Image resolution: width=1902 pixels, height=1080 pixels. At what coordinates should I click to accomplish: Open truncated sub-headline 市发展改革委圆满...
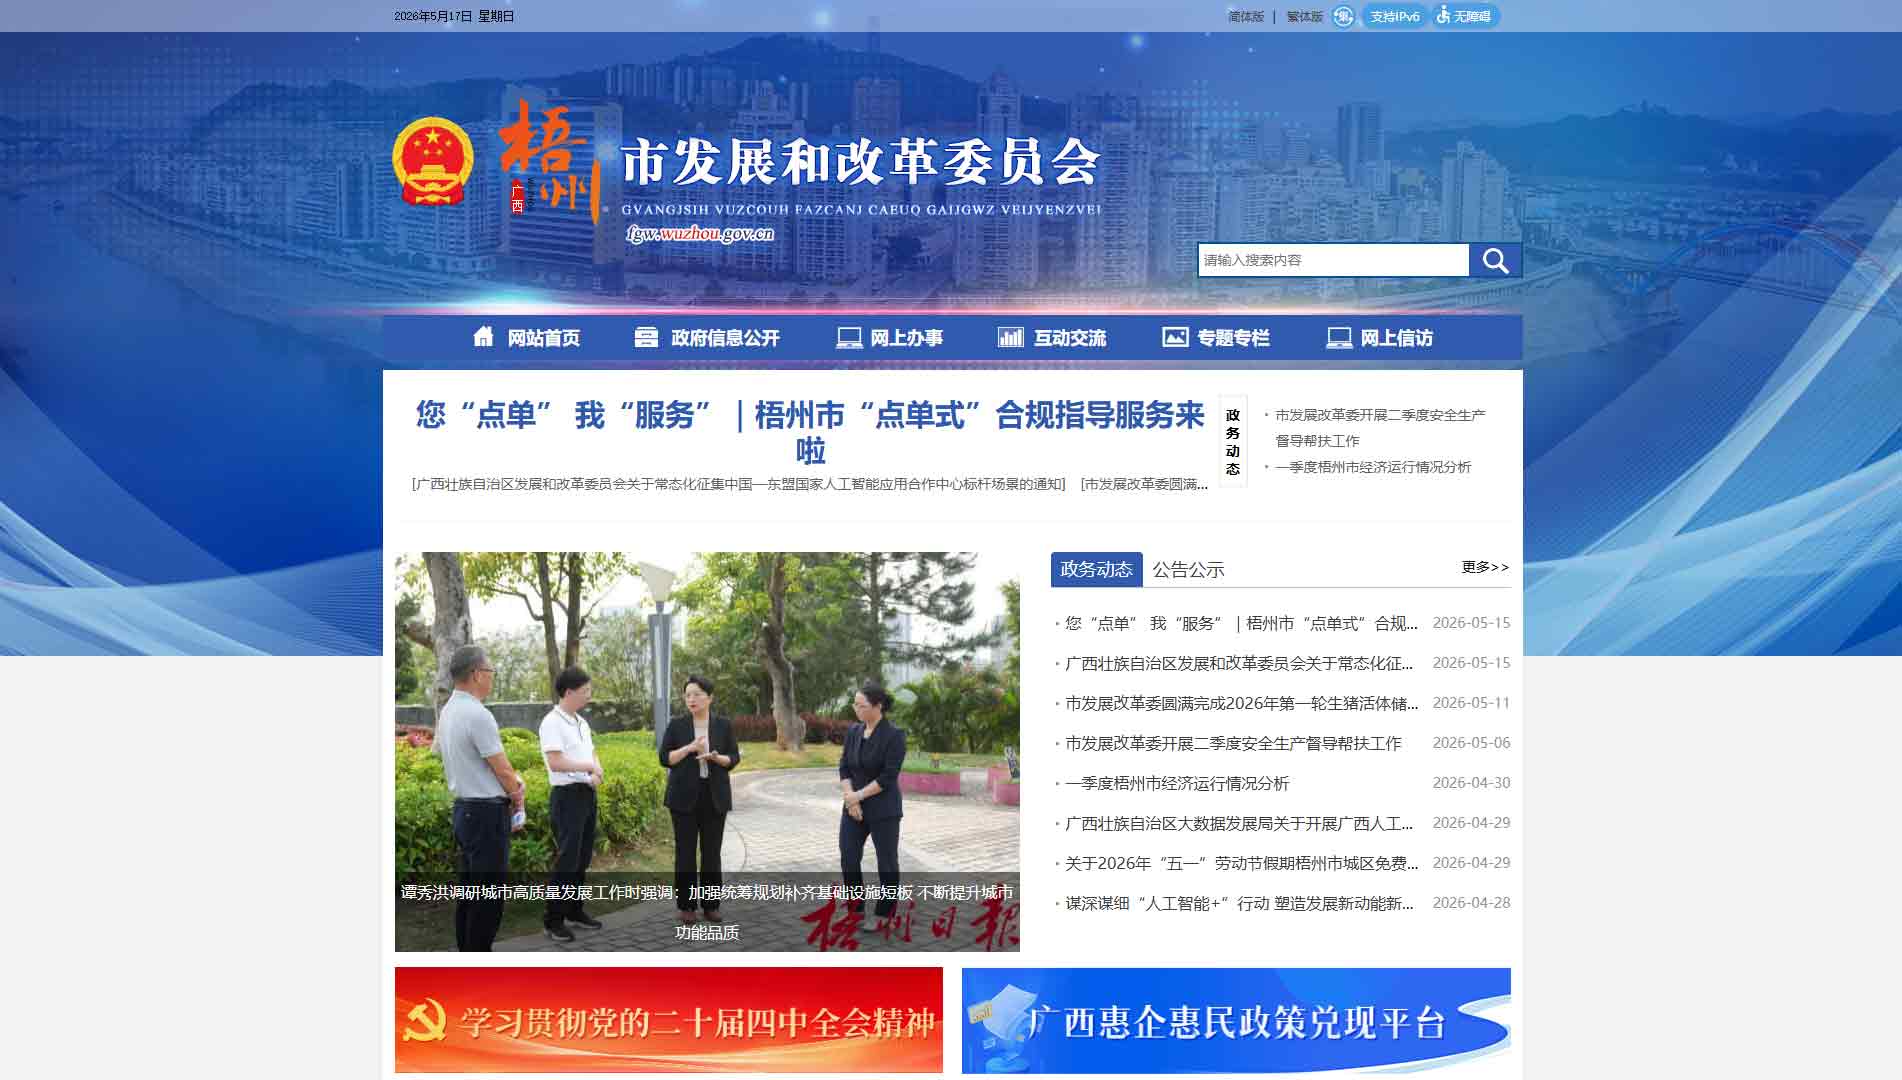[1145, 484]
